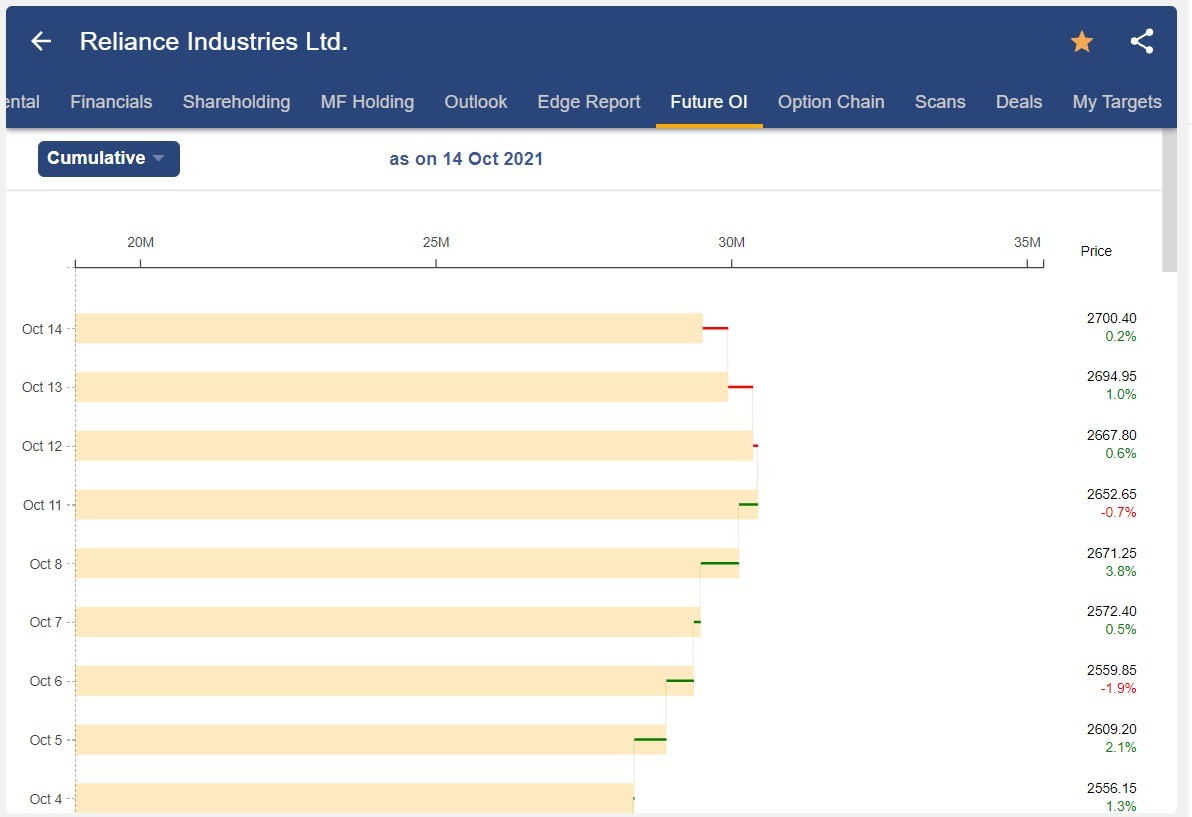Click the 2700.40 price for Oct 14
This screenshot has width=1192, height=817.
(1113, 318)
